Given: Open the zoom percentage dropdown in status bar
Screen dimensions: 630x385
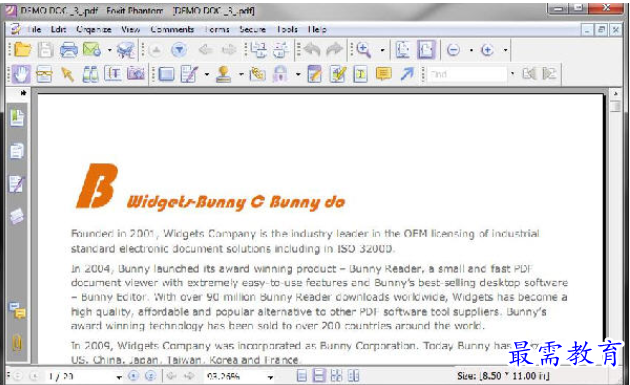Looking at the screenshot, I should pyautogui.click(x=270, y=377).
